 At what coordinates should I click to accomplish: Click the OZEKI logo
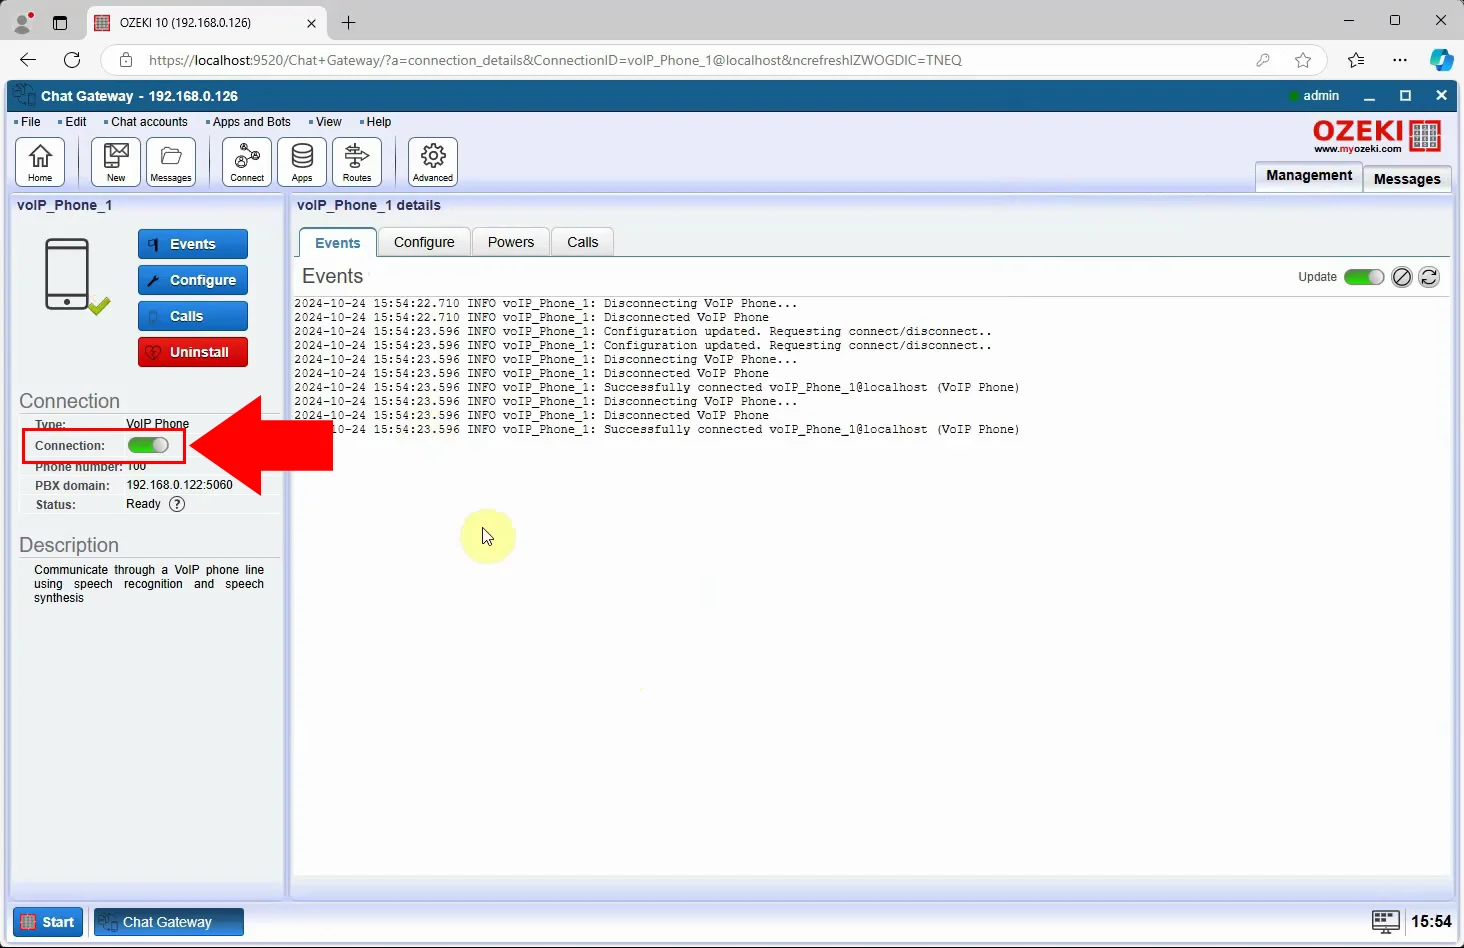1377,136
